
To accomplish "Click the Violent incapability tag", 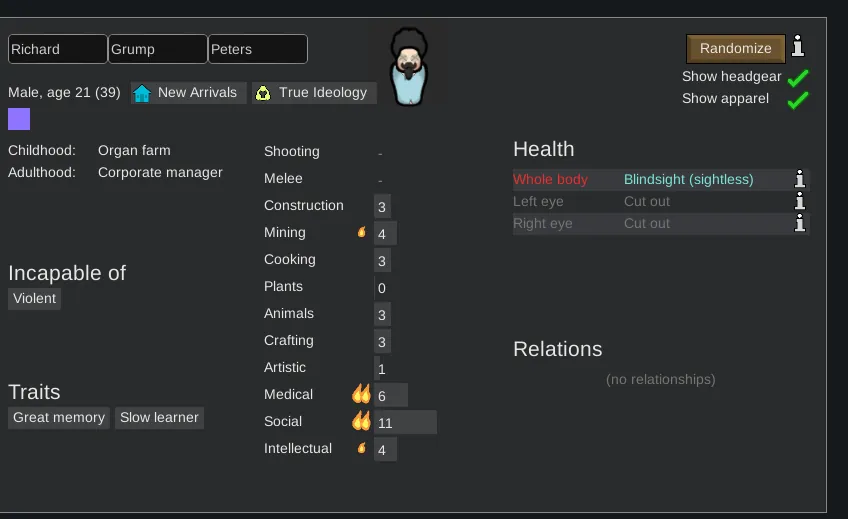I will [x=35, y=299].
